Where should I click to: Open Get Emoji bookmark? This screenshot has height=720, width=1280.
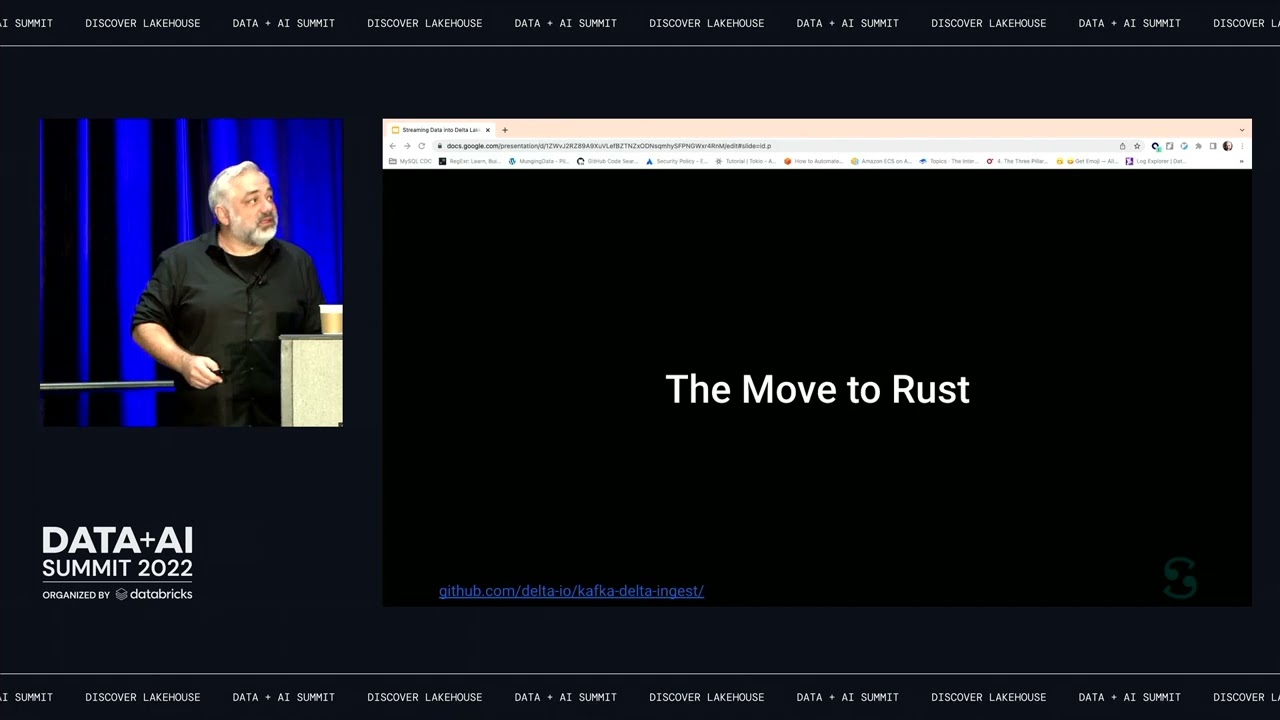click(x=1087, y=161)
